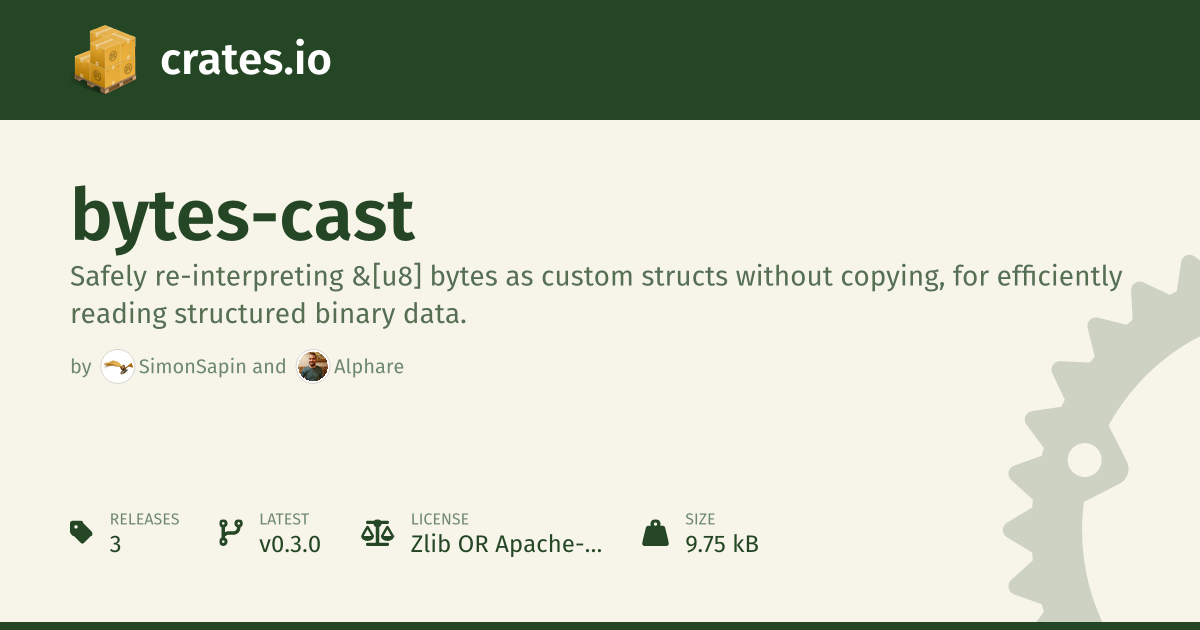Open the bytes-cast crate title
1200x630 pixels.
[242, 215]
